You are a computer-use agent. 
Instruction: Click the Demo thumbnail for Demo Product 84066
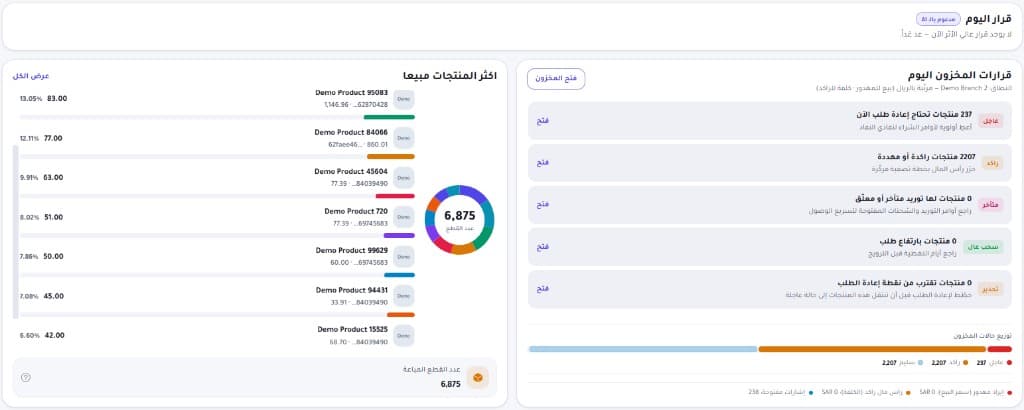click(x=404, y=138)
